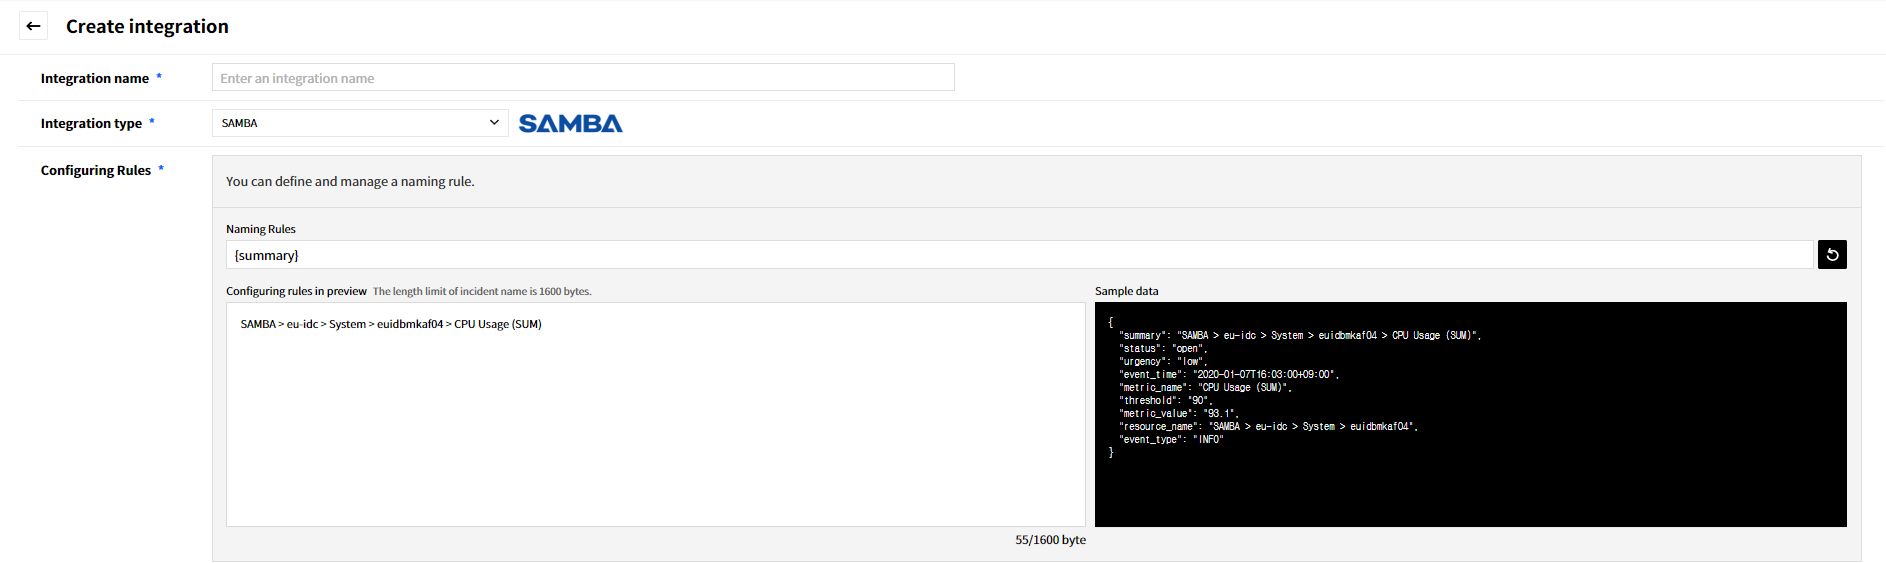Expand the Integration type chevron
Screen dimensions: 1886x563
(x=494, y=123)
